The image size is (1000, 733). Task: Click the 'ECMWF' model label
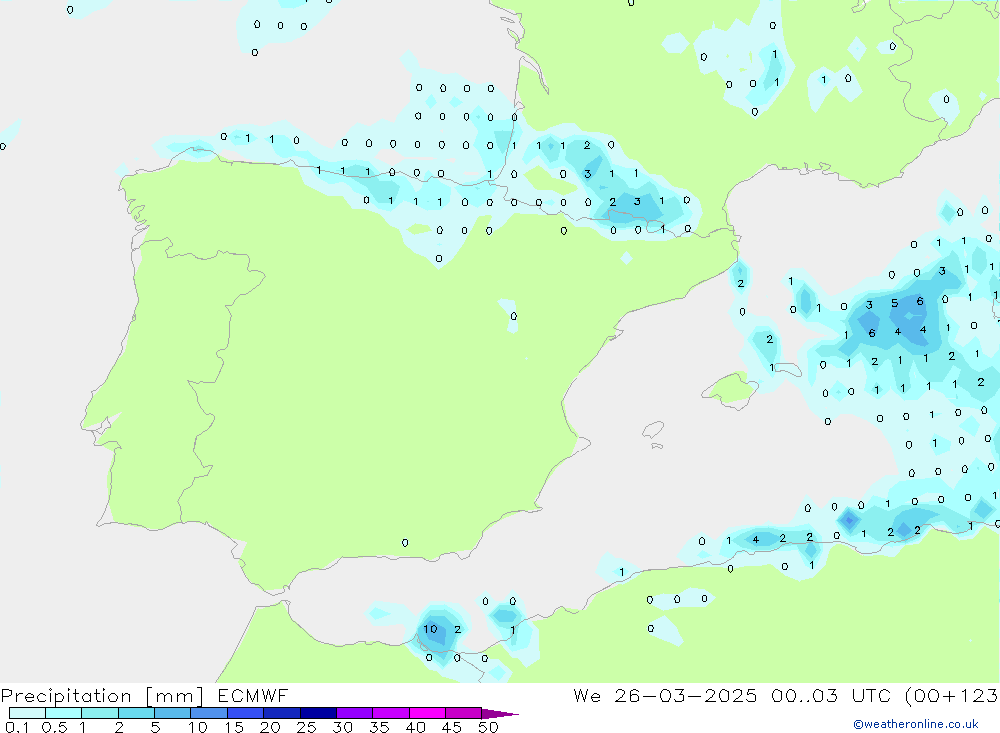[253, 695]
